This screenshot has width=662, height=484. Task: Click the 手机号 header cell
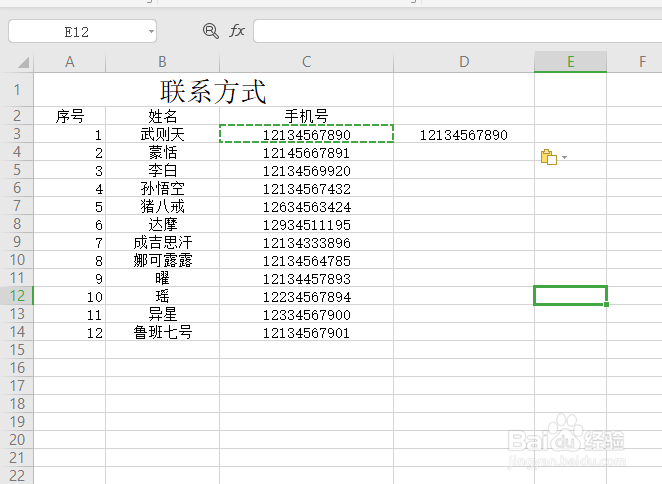[x=307, y=116]
